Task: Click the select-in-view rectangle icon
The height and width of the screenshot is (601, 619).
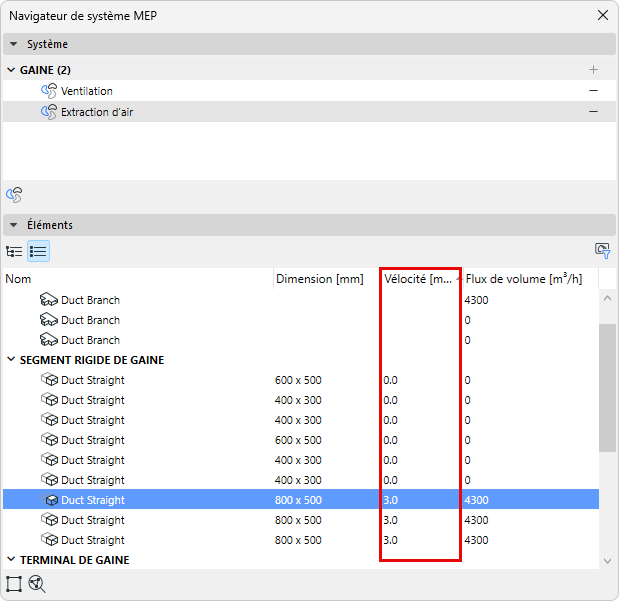Action: point(14,584)
